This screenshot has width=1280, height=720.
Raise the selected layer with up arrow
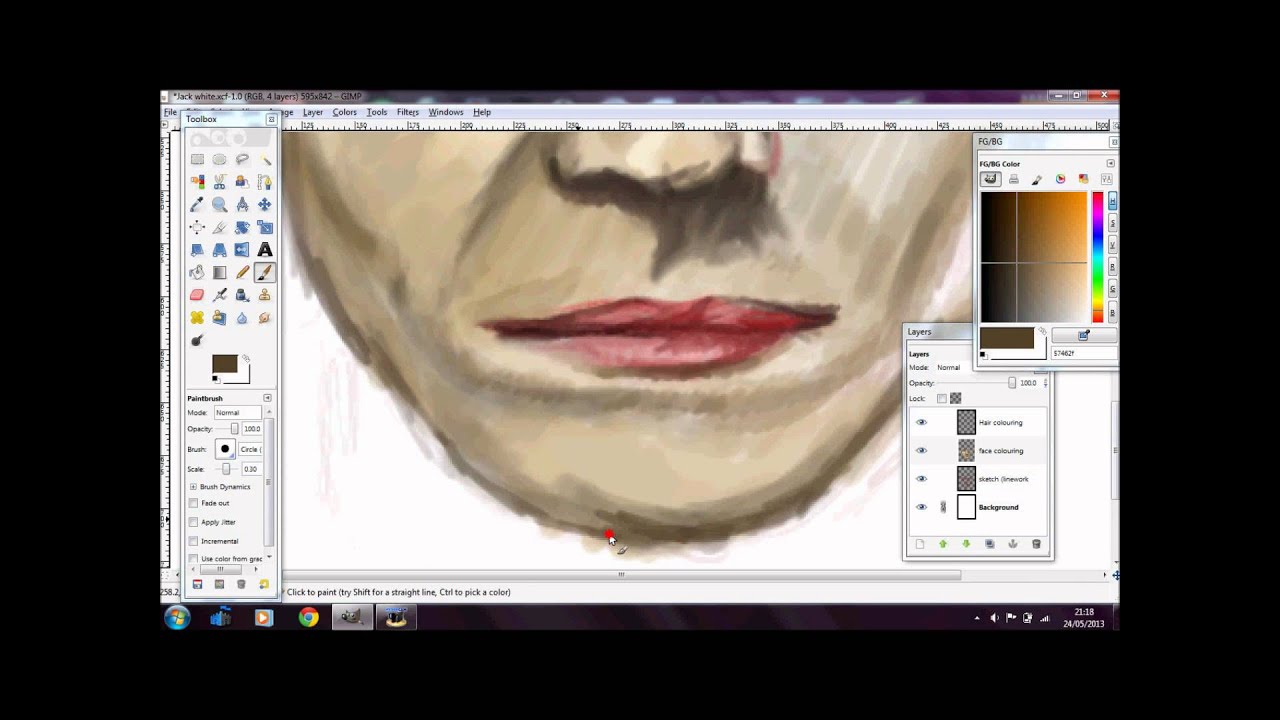coord(943,544)
